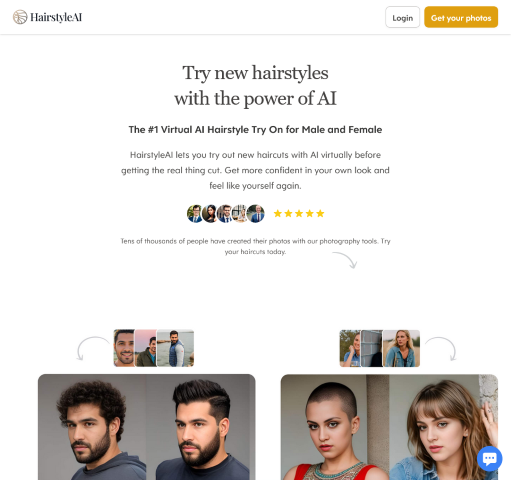Image resolution: width=511 pixels, height=480 pixels.
Task: Click the Login button
Action: click(402, 17)
